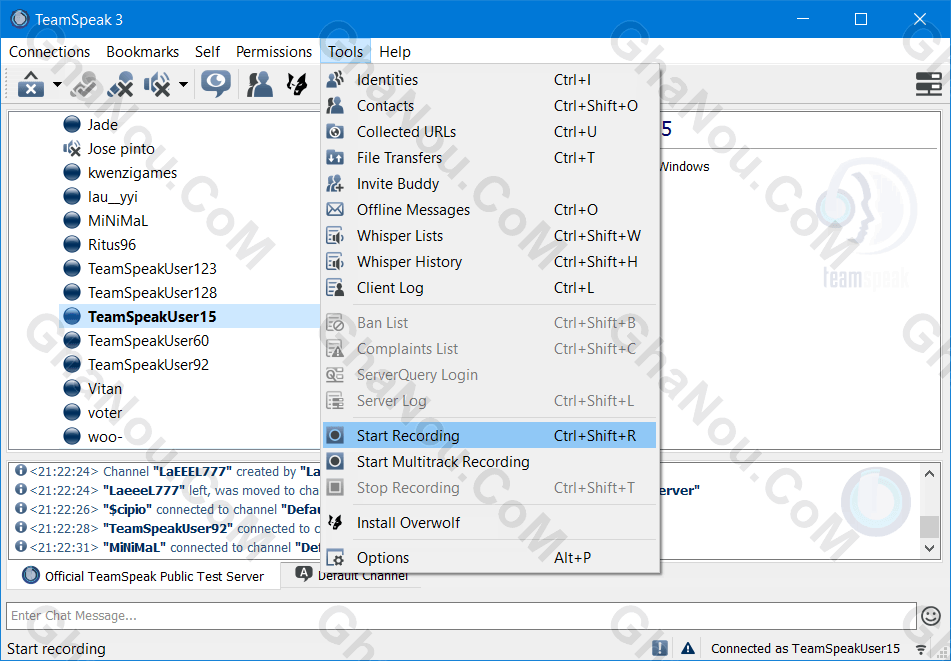Select user MiNiMaL in channel tree
Viewport: 951px width, 661px height.
tap(118, 221)
